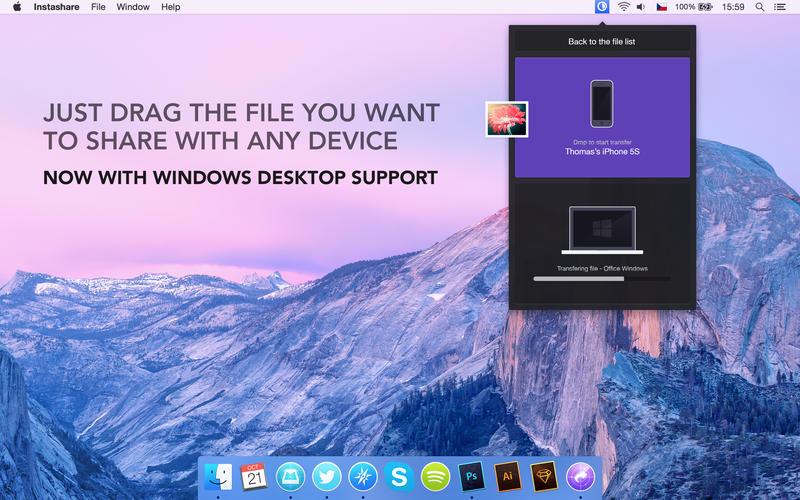Screen dimensions: 800x500
Task: Open the Window menu
Action: pos(133,7)
